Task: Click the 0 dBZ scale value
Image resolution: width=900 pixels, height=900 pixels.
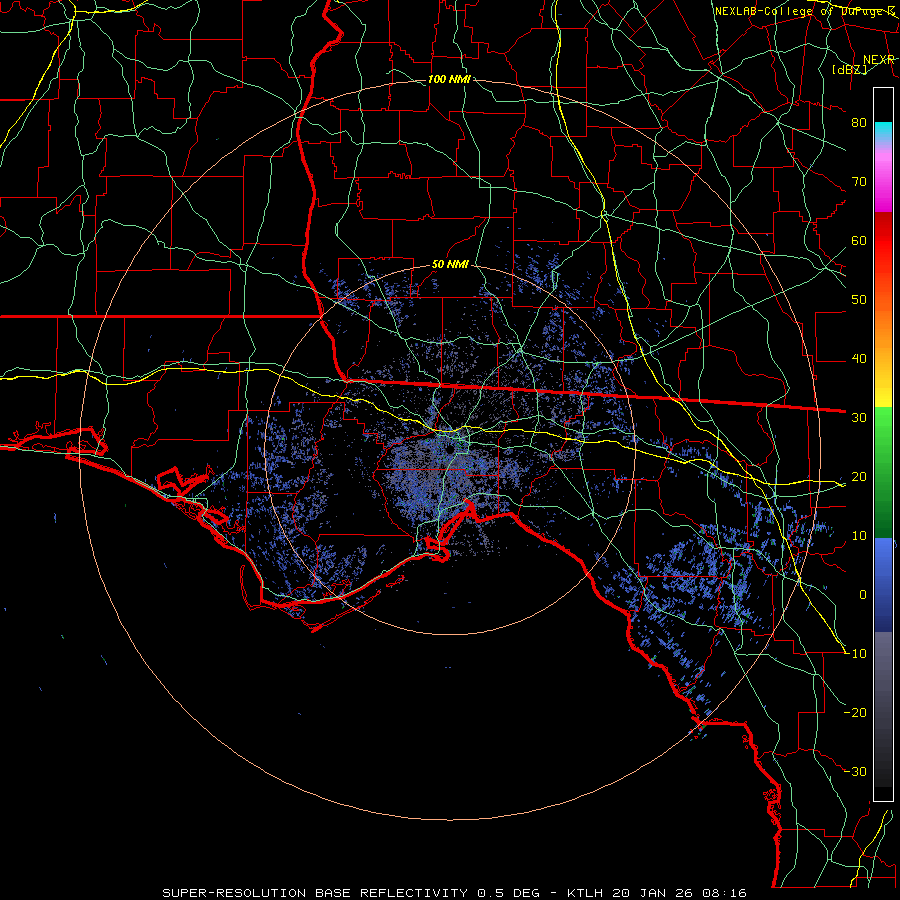Action: 863,595
